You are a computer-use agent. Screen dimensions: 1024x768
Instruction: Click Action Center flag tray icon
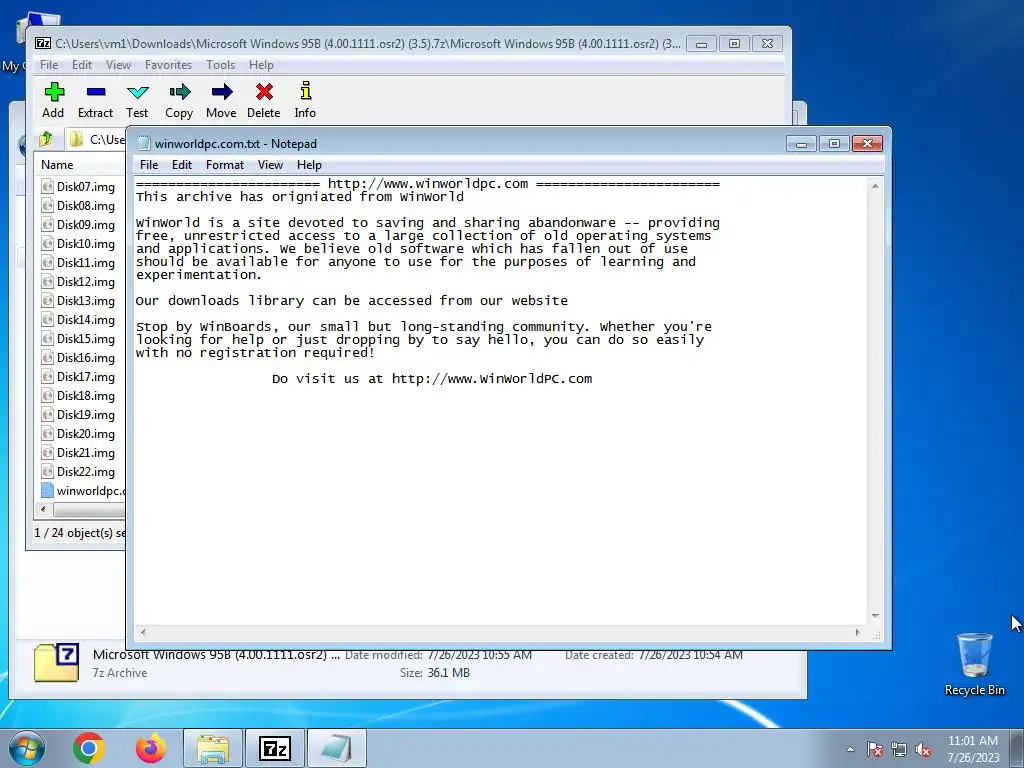[x=875, y=749]
